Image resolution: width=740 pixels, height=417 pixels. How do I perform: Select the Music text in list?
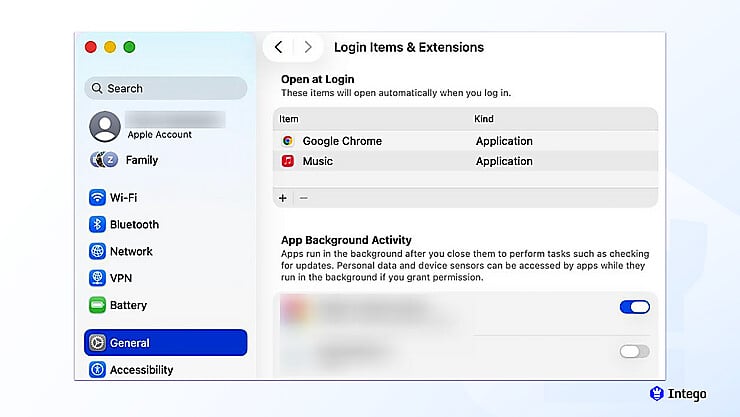[x=318, y=161]
